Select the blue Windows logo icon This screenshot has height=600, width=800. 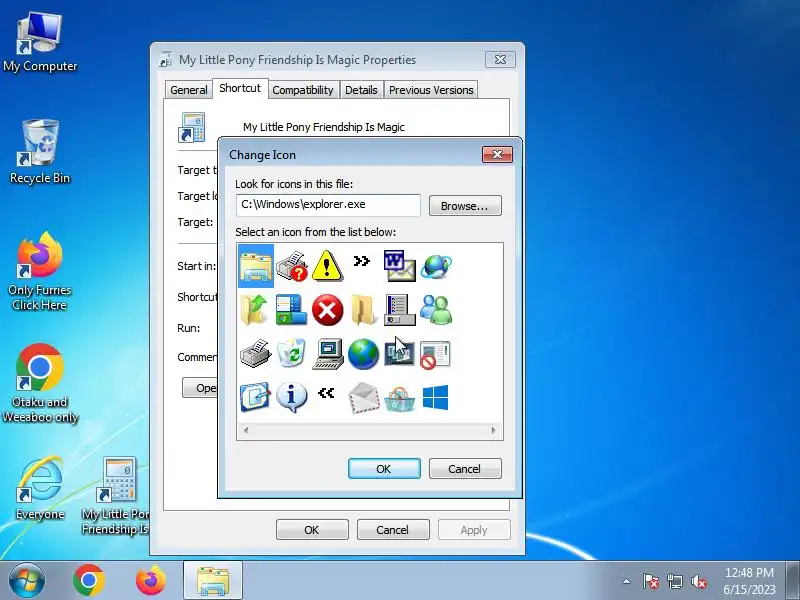[435, 397]
